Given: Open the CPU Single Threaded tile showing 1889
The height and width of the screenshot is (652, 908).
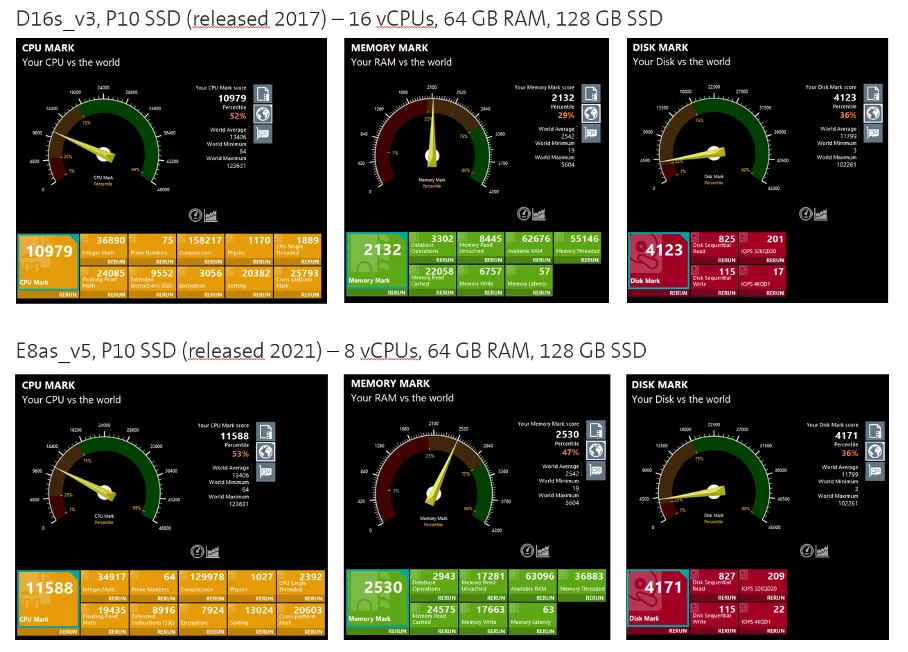Looking at the screenshot, I should pos(297,249).
